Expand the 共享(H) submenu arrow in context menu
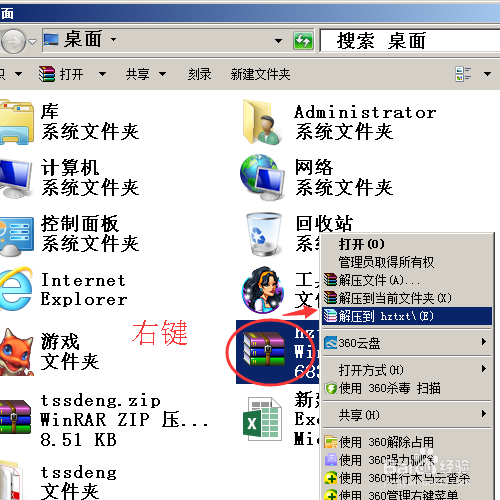Screen dimensions: 500x500 484,414
